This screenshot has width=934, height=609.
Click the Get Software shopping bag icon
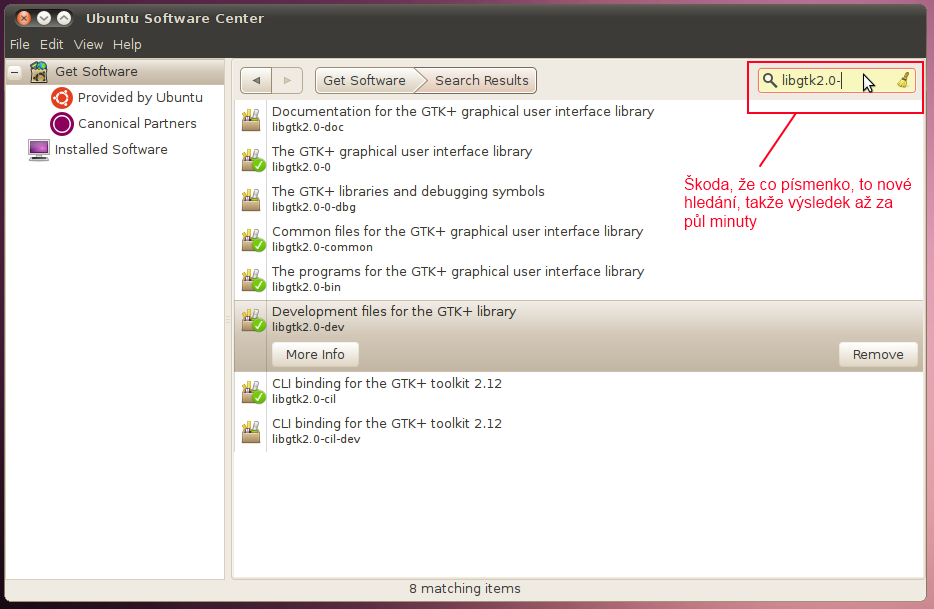coord(39,72)
